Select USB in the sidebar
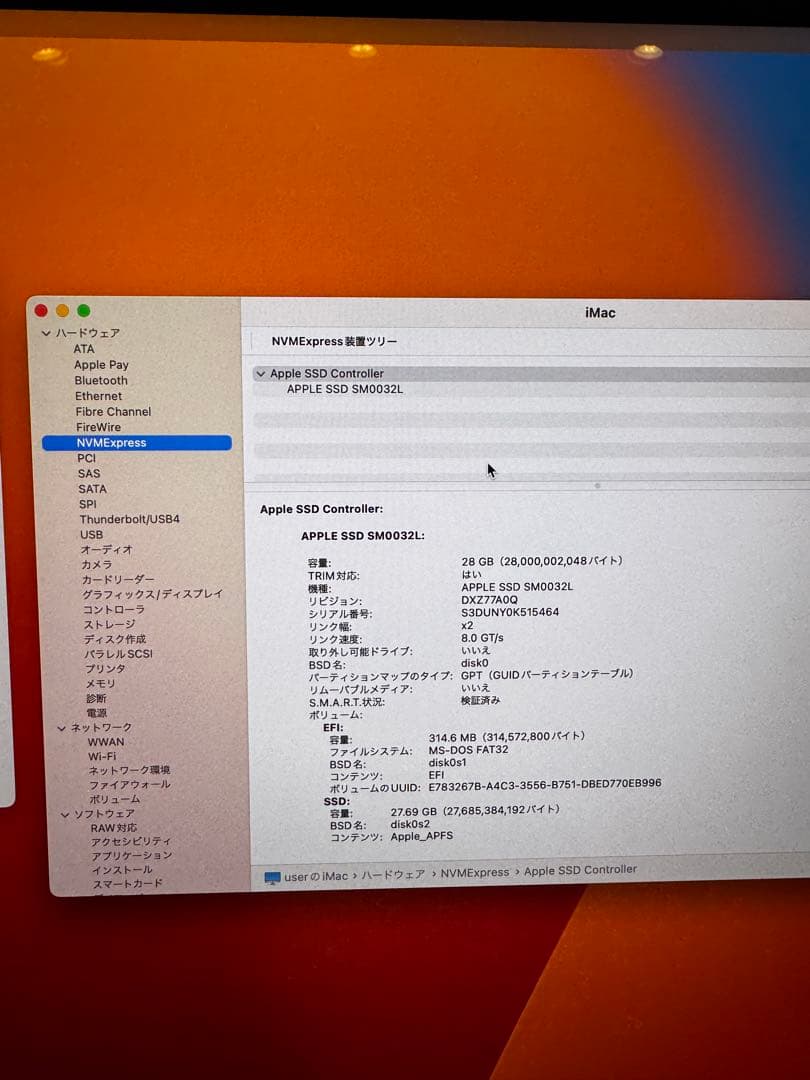810x1080 pixels. (x=92, y=534)
